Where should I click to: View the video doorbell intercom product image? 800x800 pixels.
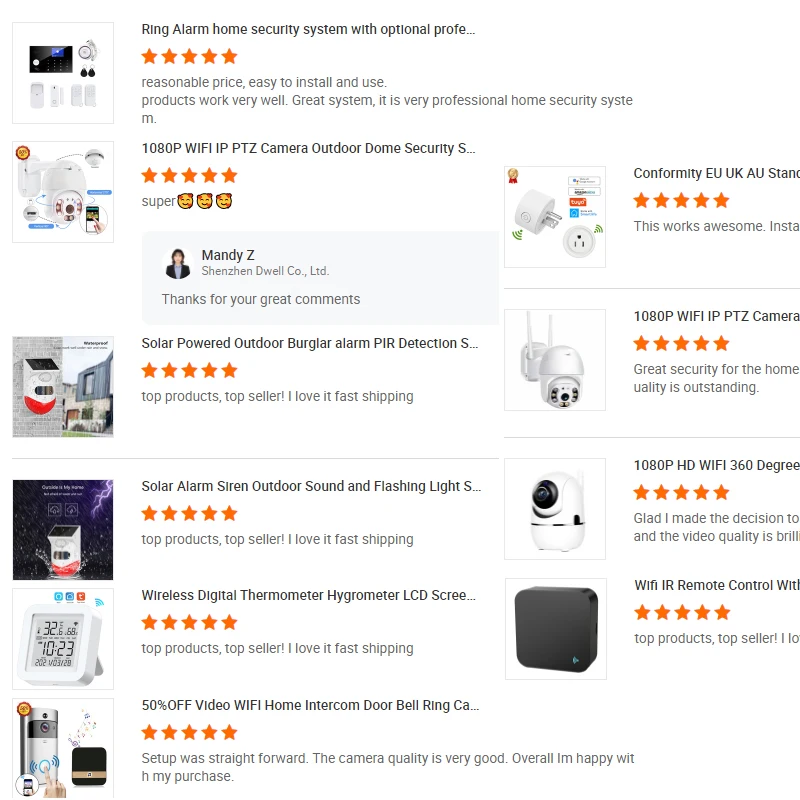[63, 748]
